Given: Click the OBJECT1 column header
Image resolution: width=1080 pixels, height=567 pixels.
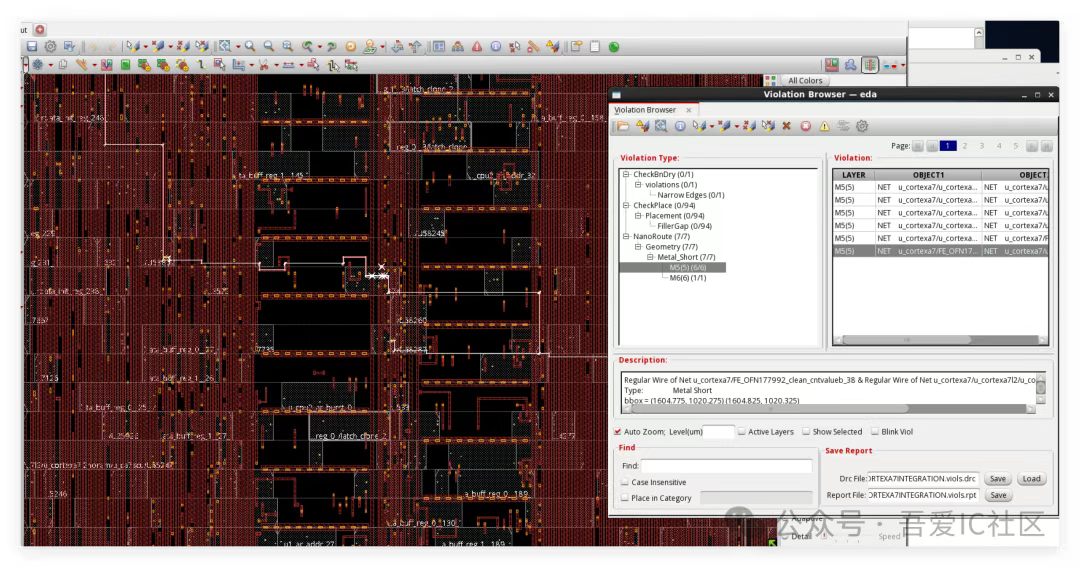Looking at the screenshot, I should coord(928,175).
